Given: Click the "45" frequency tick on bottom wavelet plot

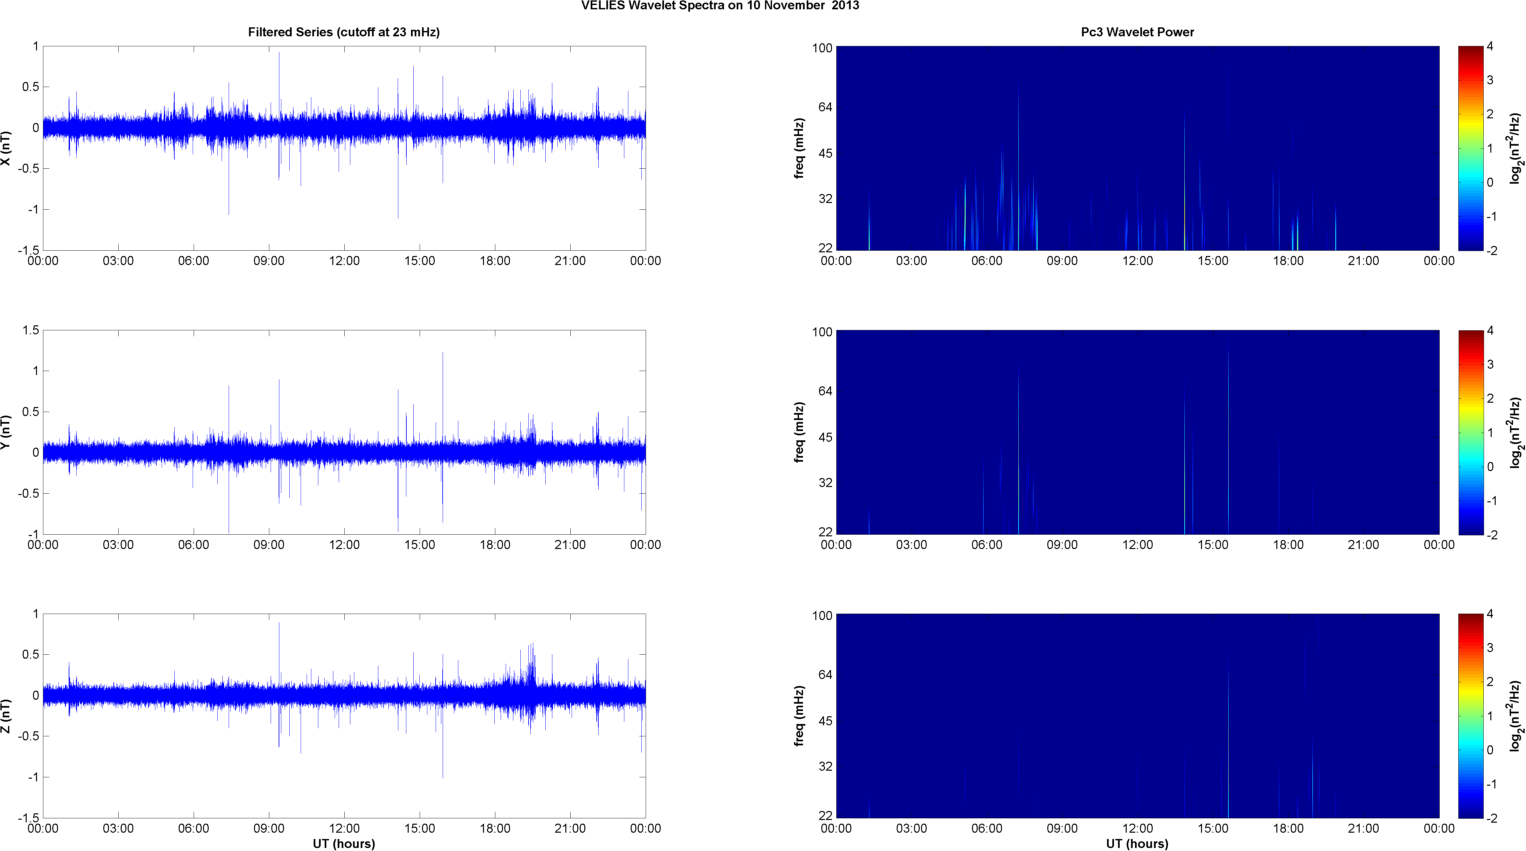Looking at the screenshot, I should (x=825, y=721).
